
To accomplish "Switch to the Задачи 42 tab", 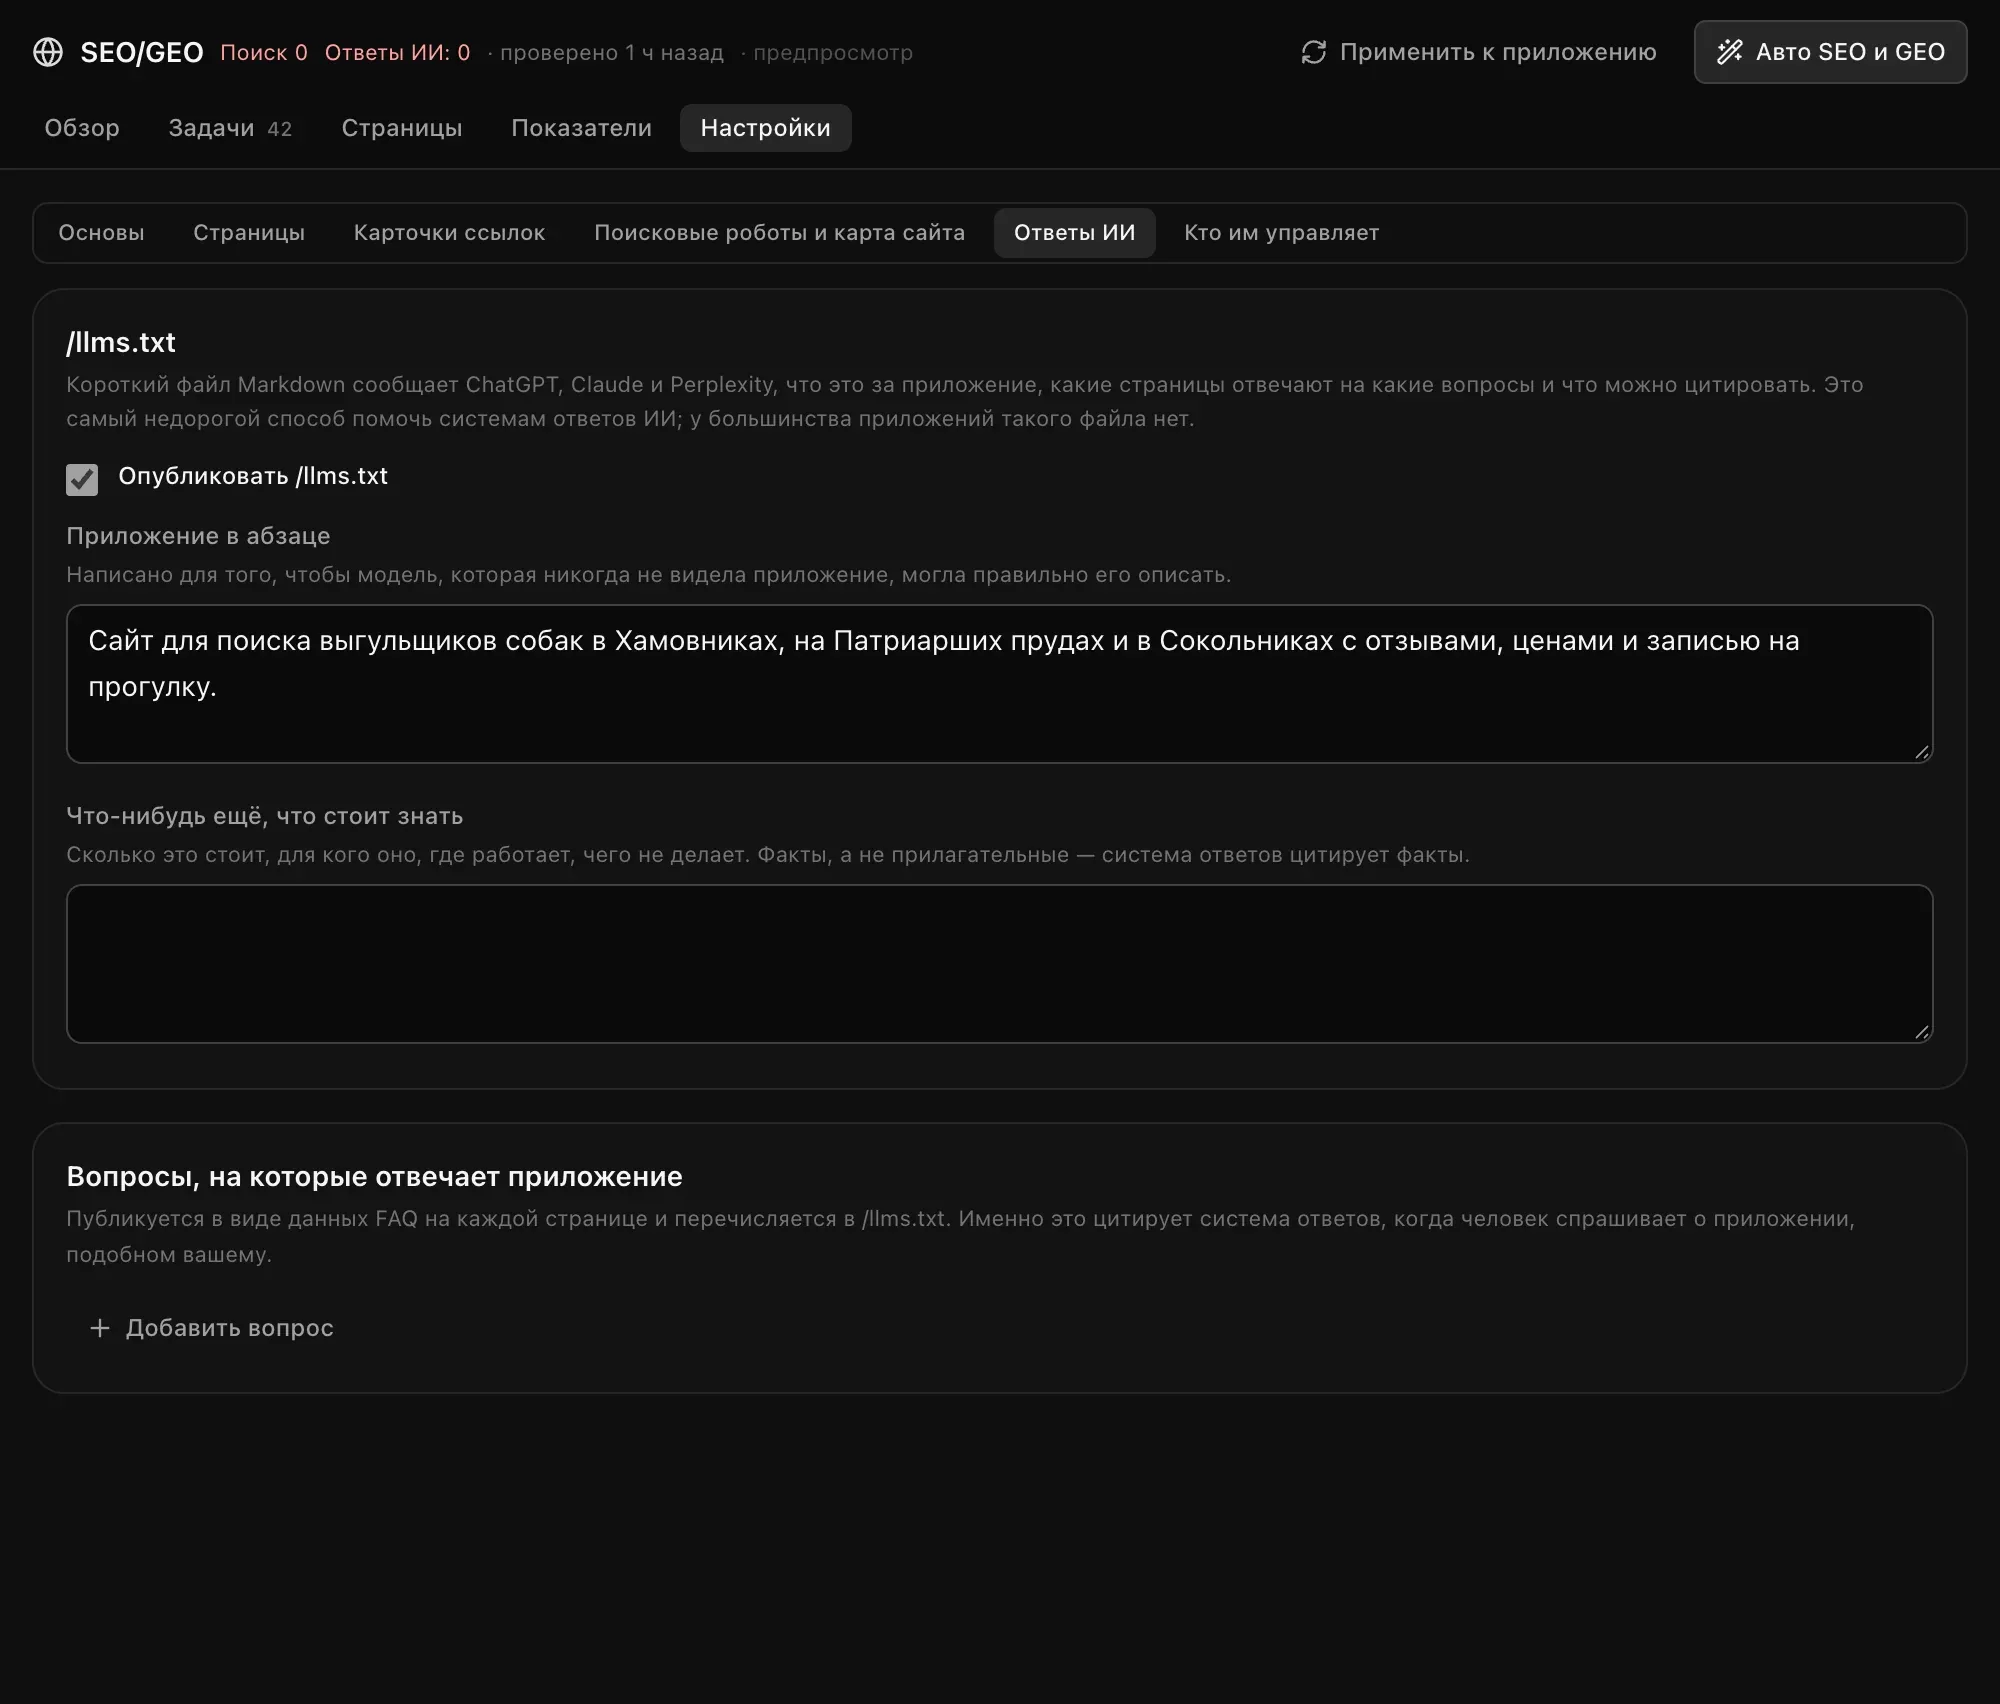I will click(230, 128).
